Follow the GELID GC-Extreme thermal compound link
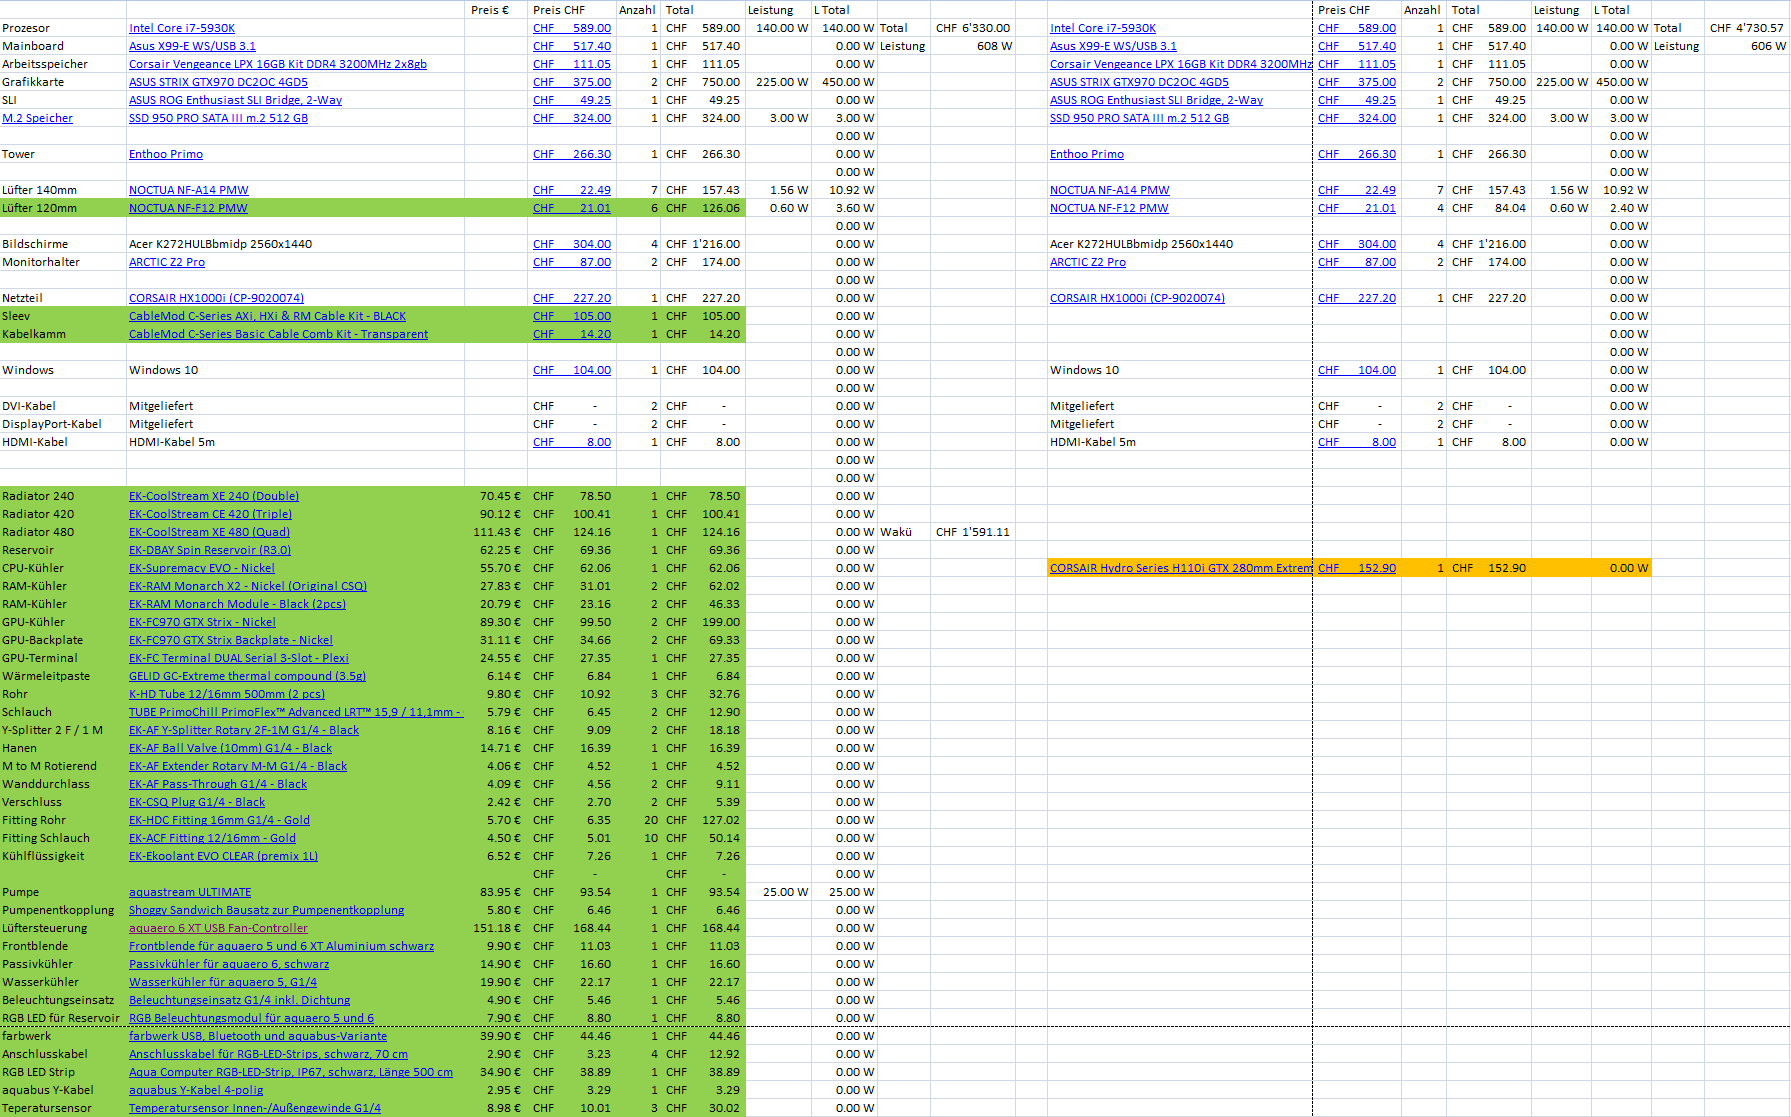Image resolution: width=1791 pixels, height=1117 pixels. click(x=247, y=676)
